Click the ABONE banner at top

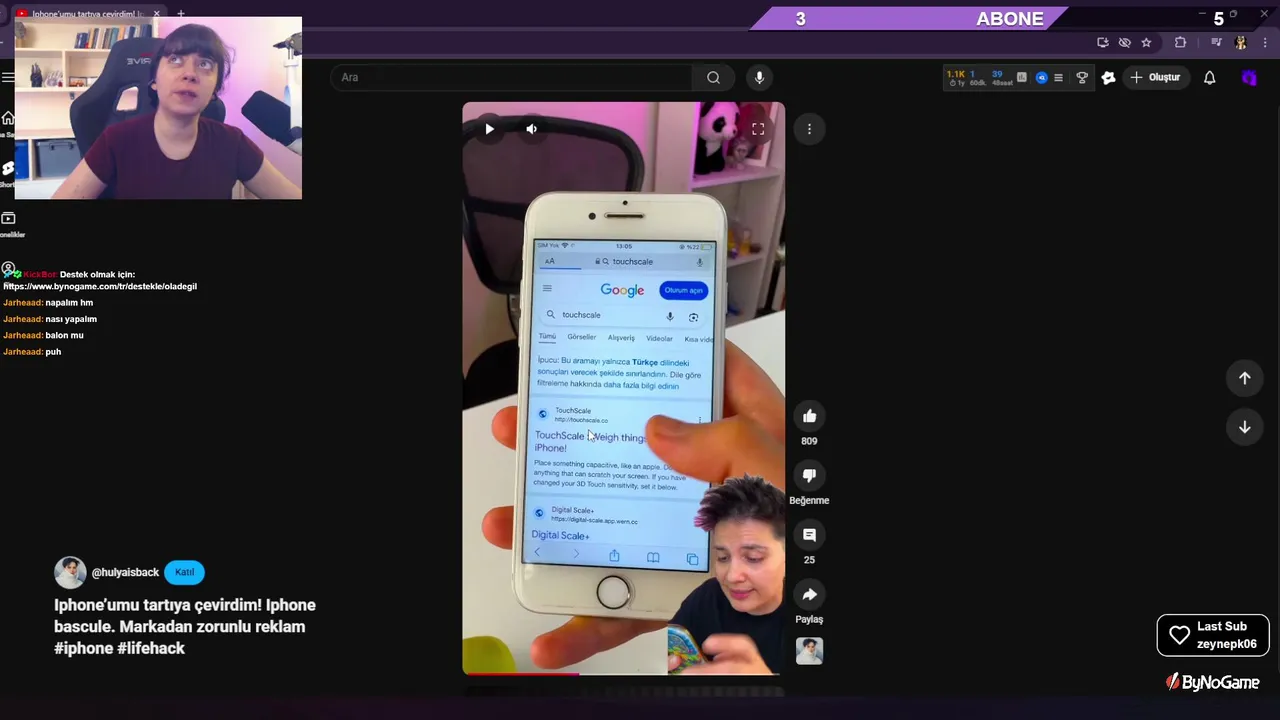click(1009, 18)
